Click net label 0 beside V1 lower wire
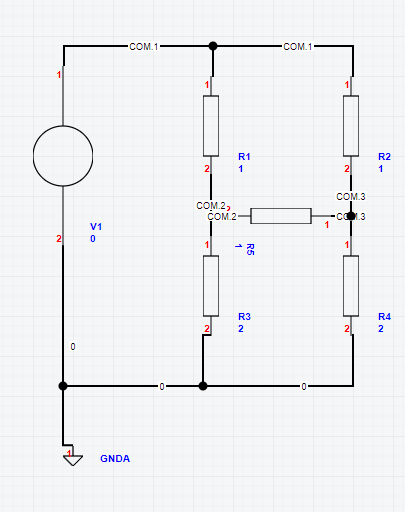Image resolution: width=405 pixels, height=512 pixels. [x=73, y=347]
